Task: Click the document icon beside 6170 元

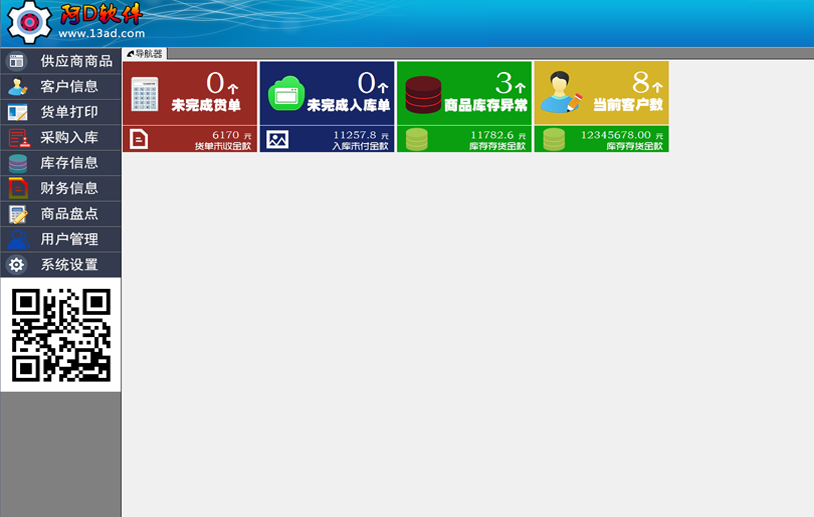Action: (x=139, y=139)
